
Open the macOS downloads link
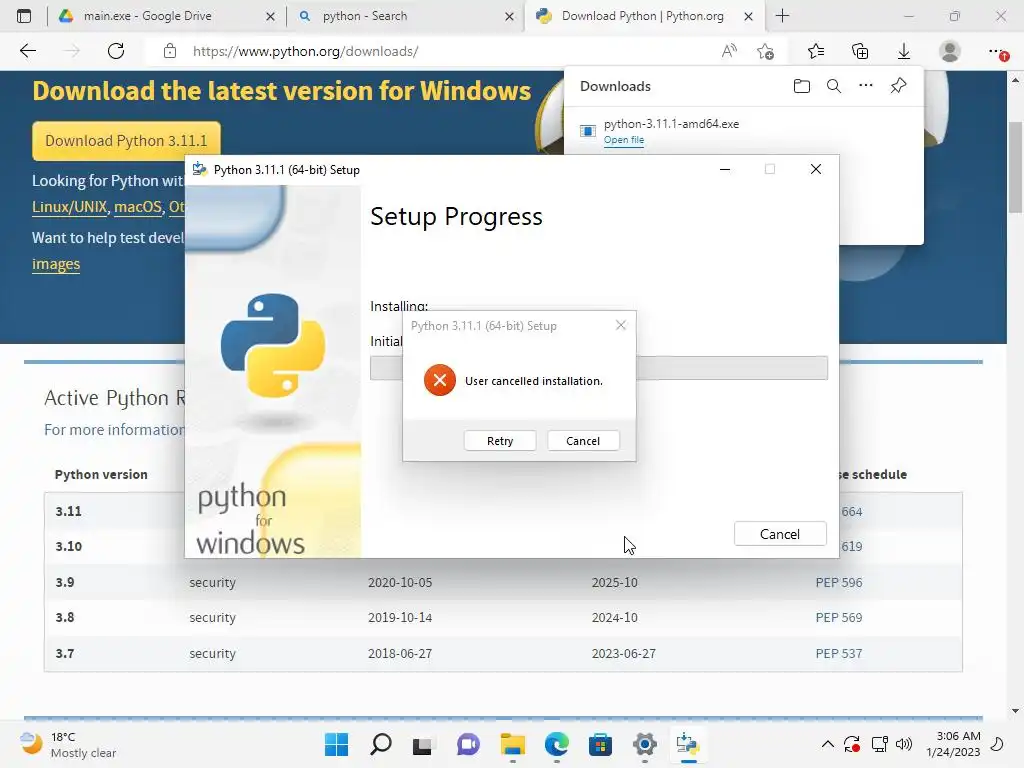coord(138,207)
